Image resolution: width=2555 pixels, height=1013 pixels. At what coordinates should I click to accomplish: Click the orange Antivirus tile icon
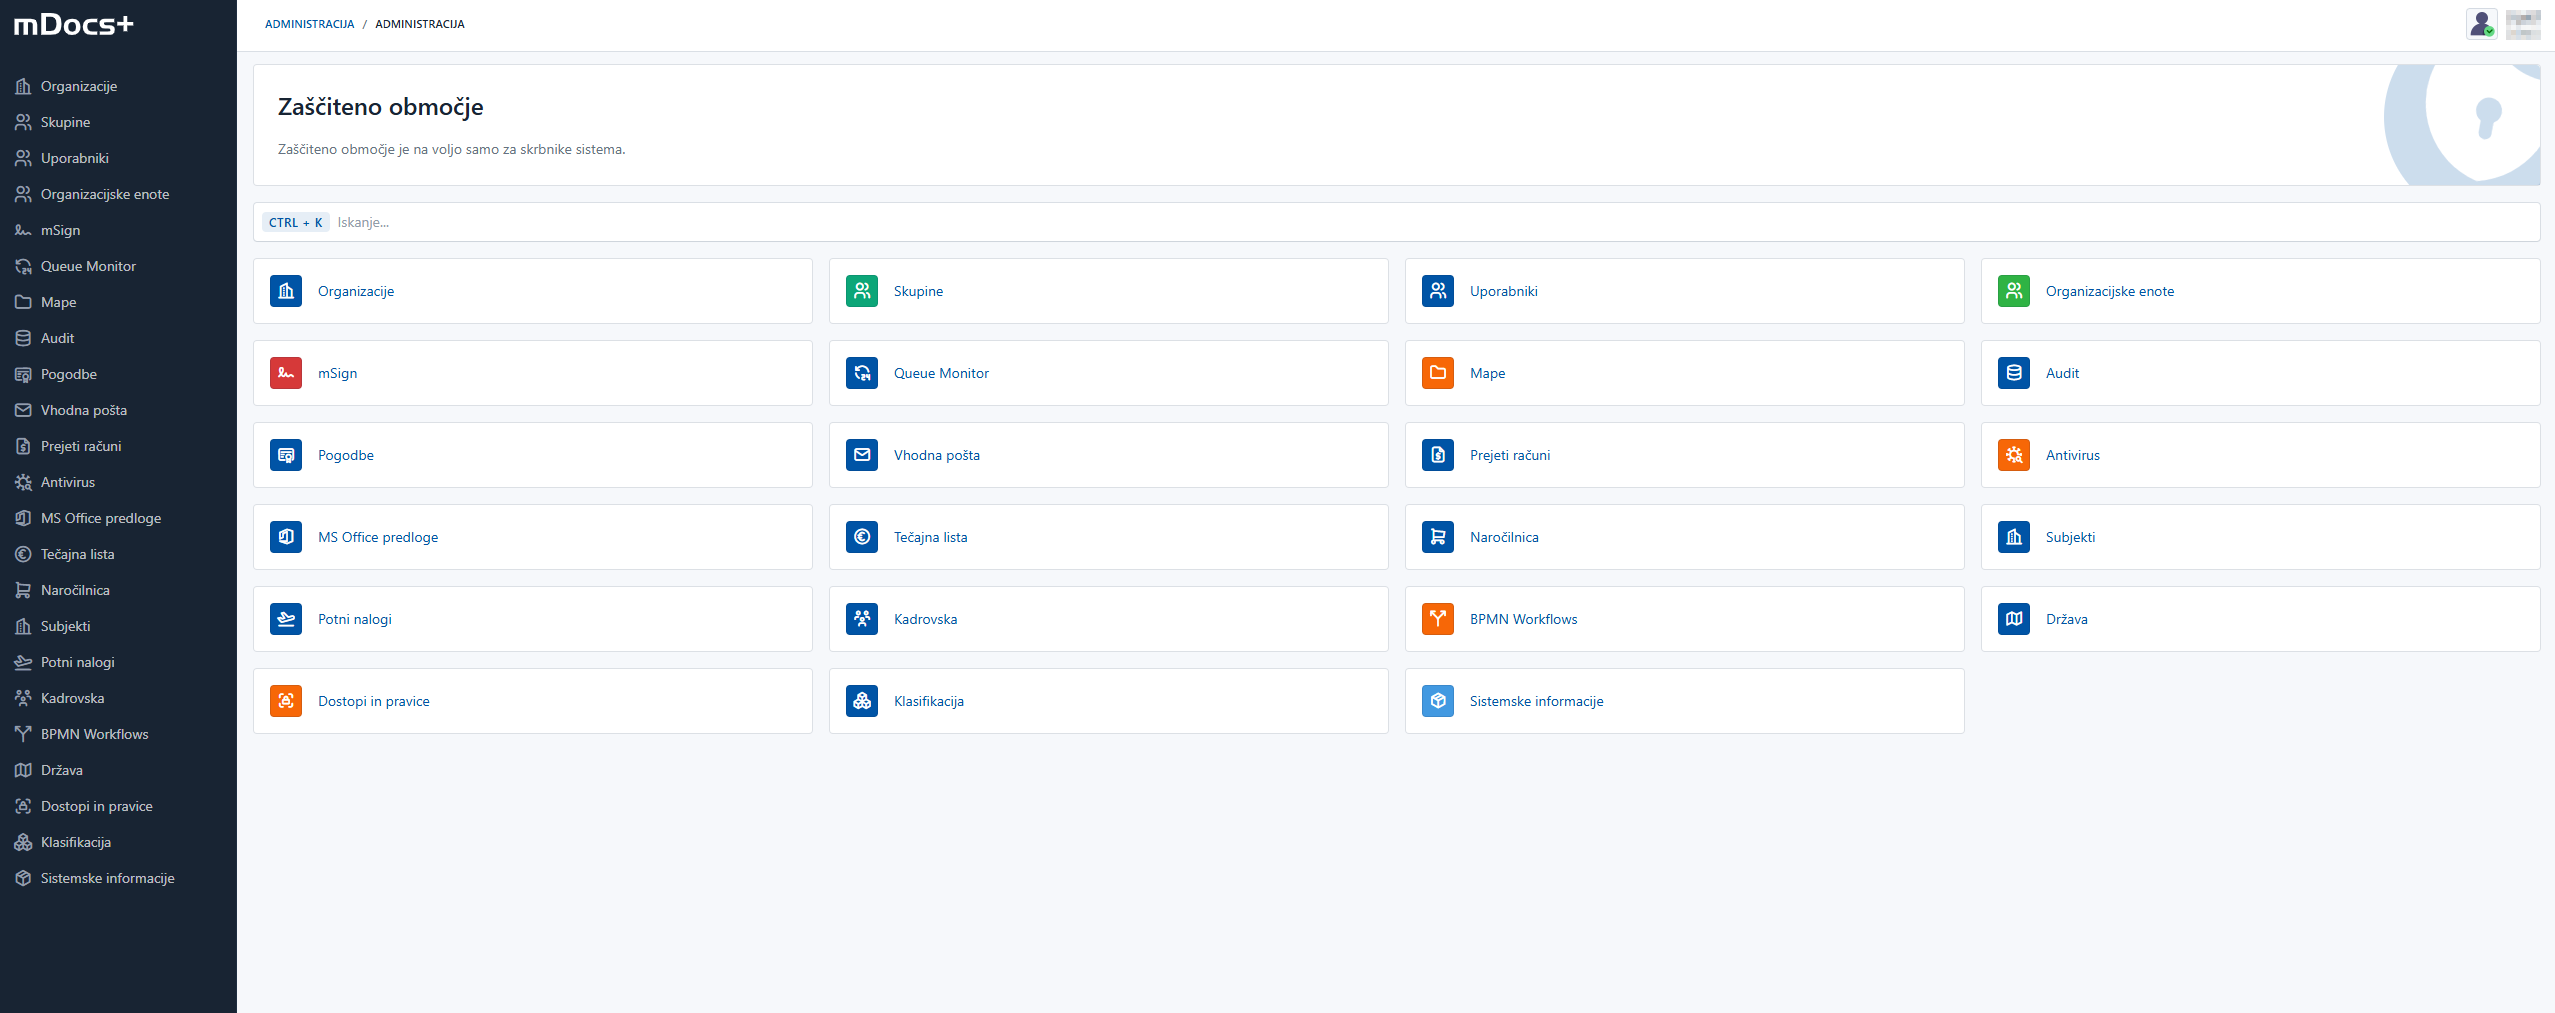point(2013,455)
